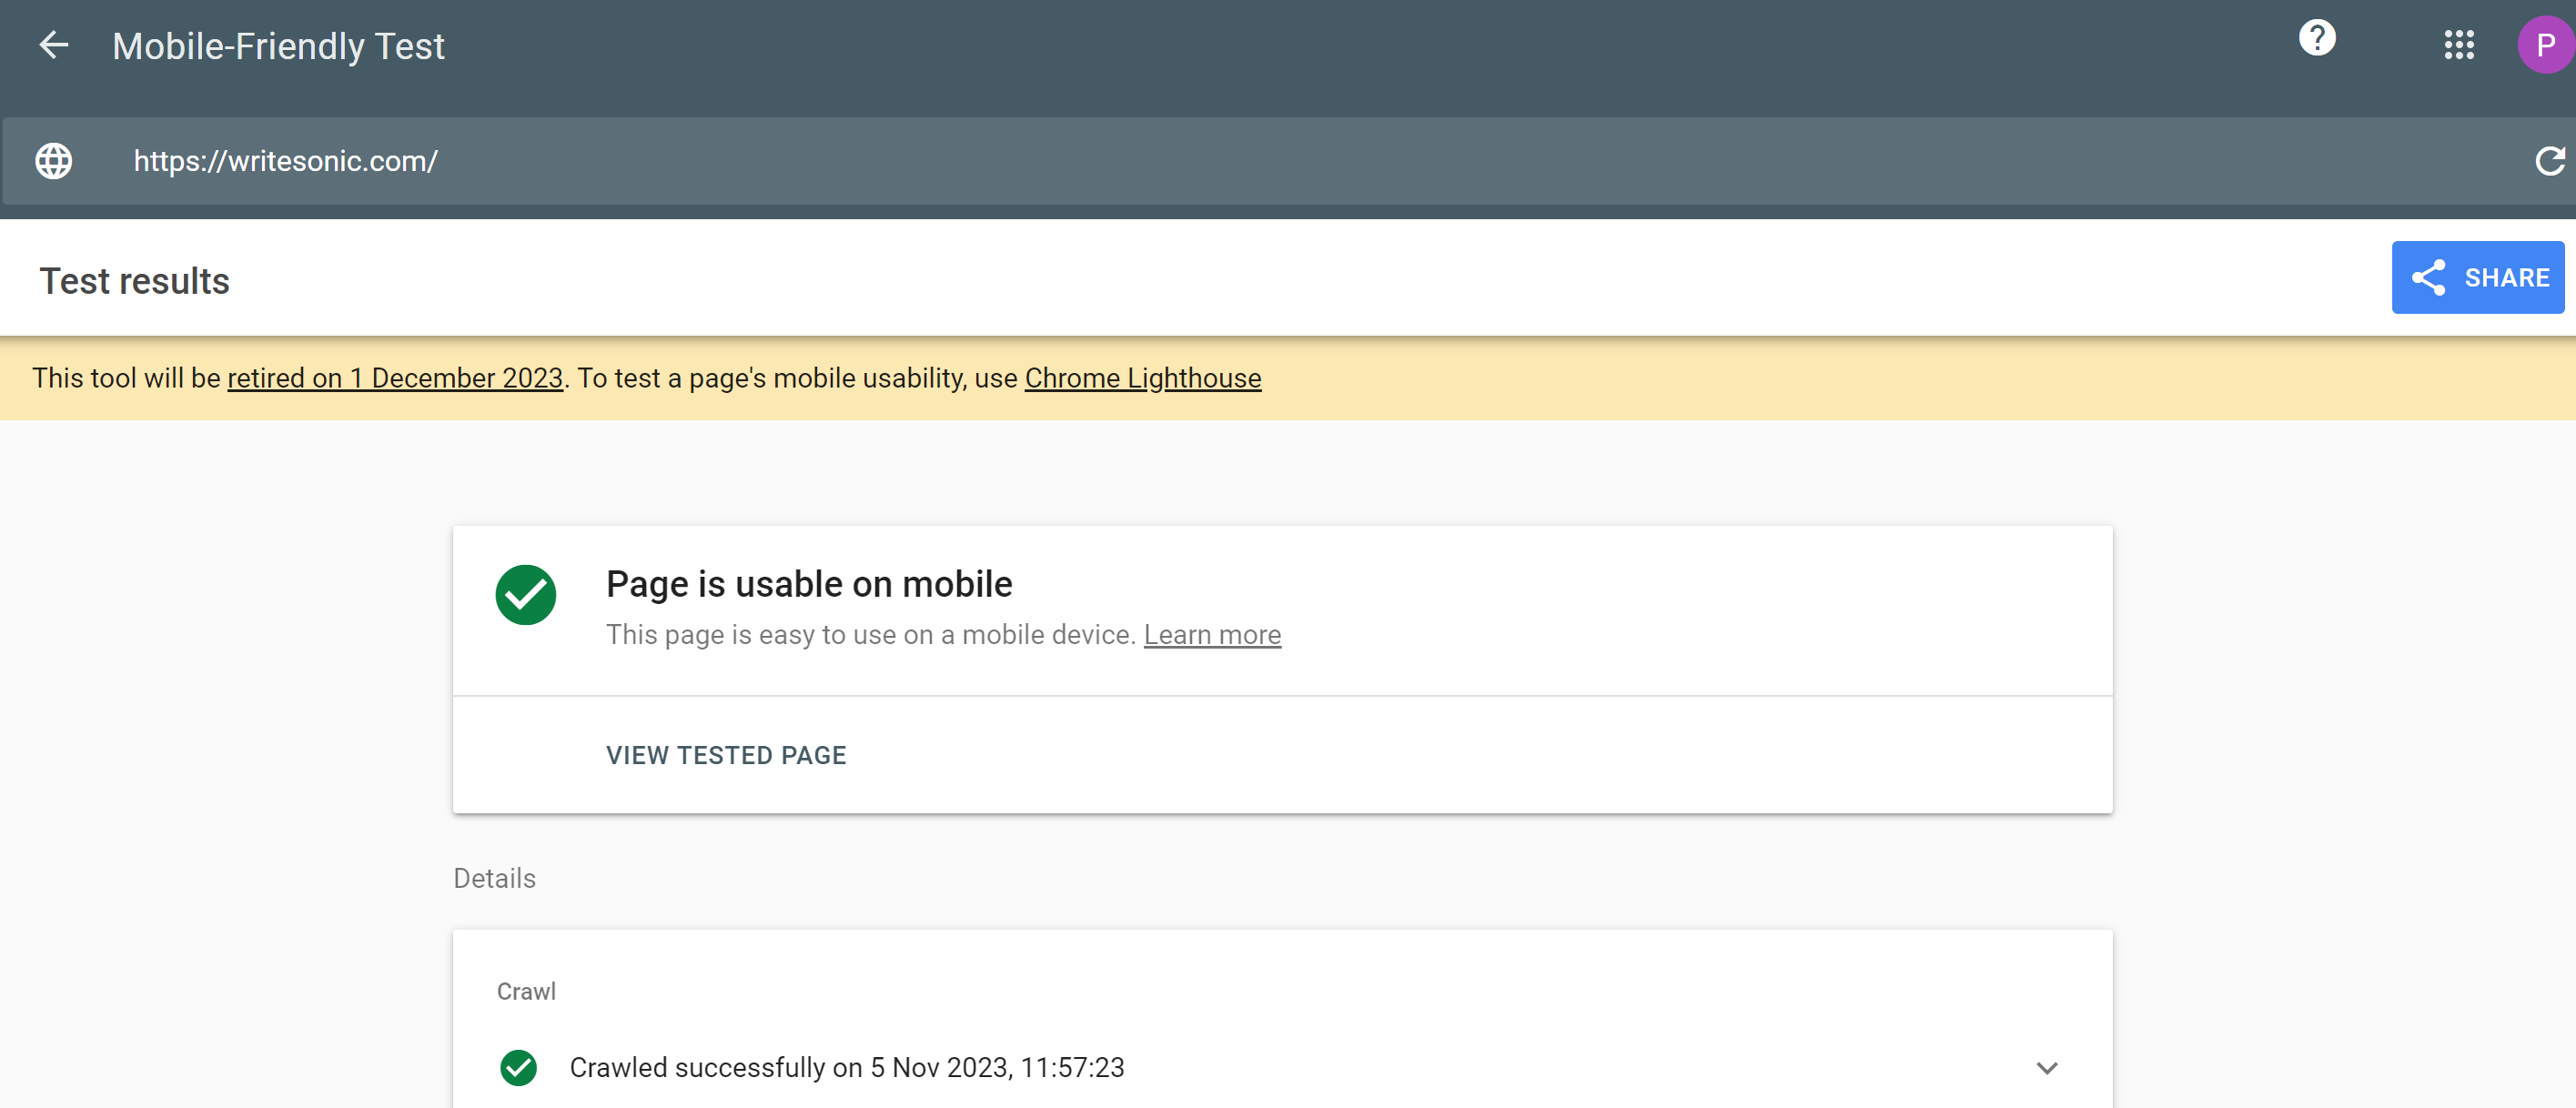Click the share icon in SHARE button
This screenshot has width=2576, height=1108.
pos(2428,278)
